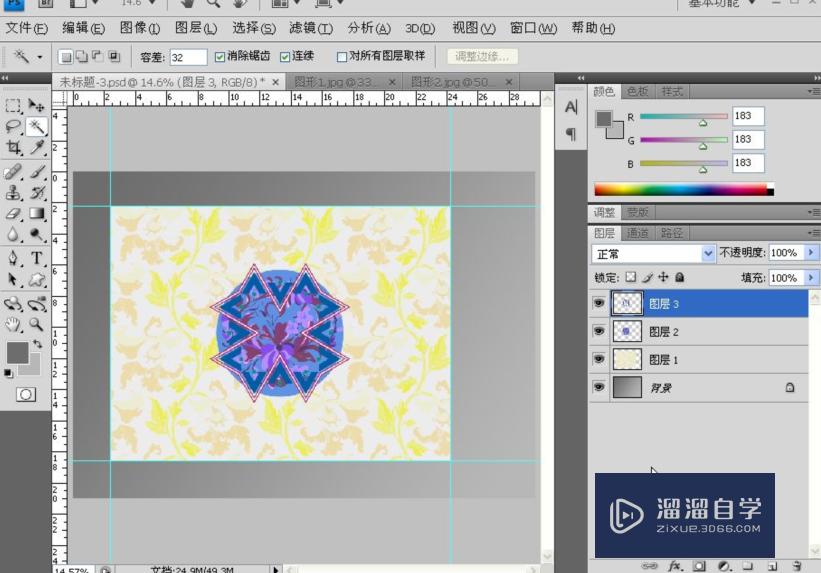Select the Healing Brush tool
The image size is (821, 573).
(13, 171)
